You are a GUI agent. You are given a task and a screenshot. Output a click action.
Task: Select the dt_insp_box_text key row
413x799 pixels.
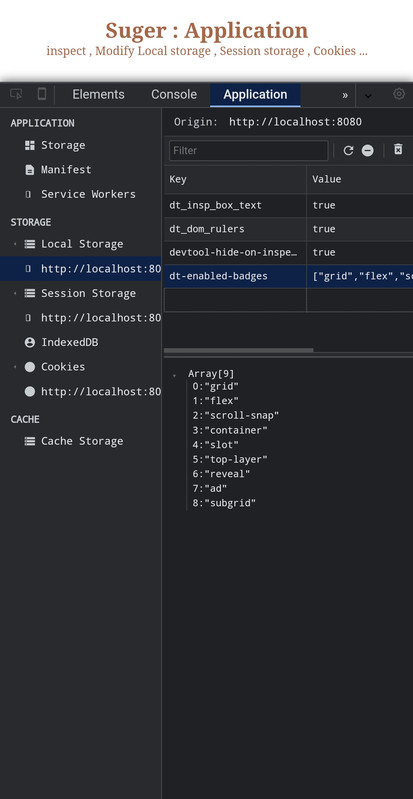tap(236, 205)
